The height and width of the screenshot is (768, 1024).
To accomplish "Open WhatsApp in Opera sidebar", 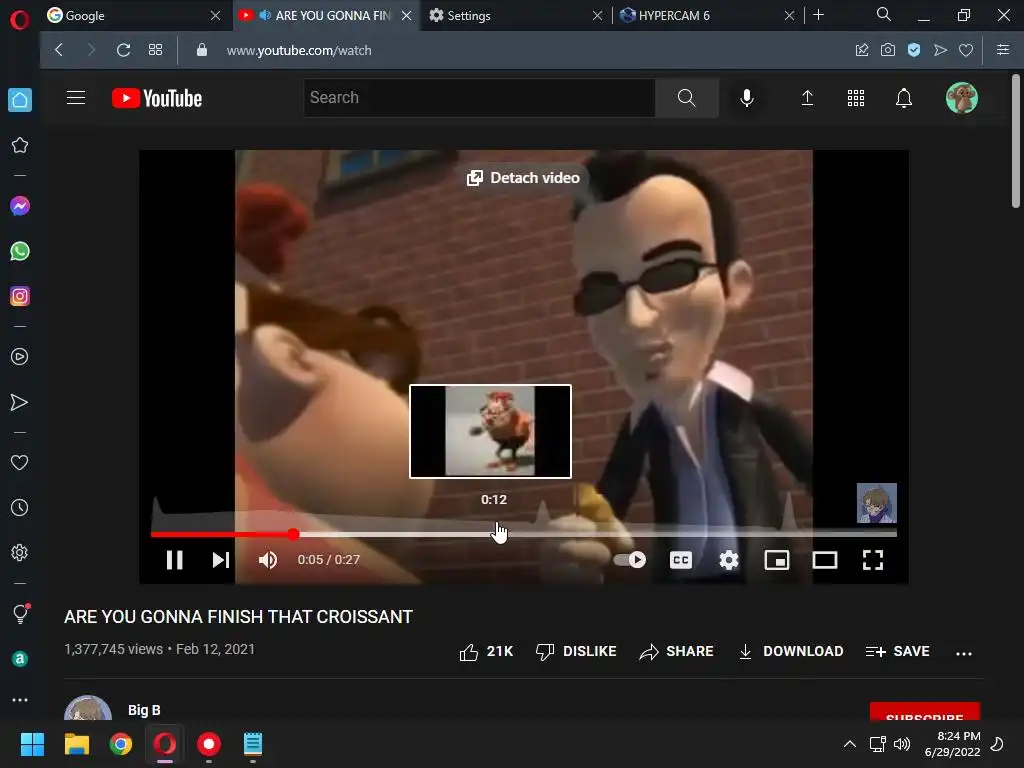I will point(20,251).
